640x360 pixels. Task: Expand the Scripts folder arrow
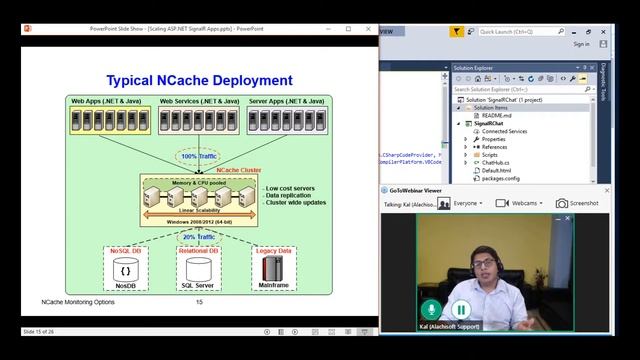pyautogui.click(x=466, y=155)
